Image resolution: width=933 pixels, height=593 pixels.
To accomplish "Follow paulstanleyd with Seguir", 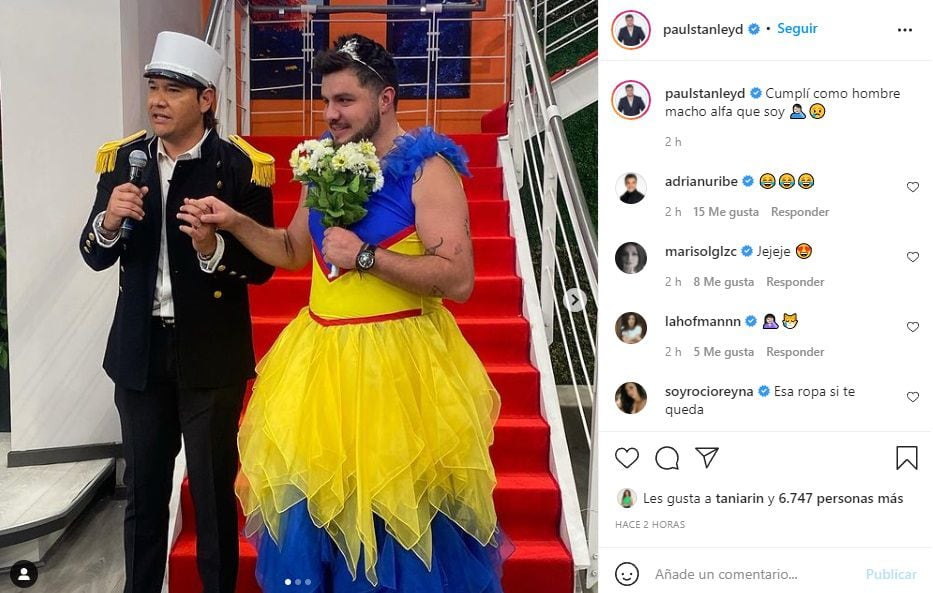I will tap(797, 29).
